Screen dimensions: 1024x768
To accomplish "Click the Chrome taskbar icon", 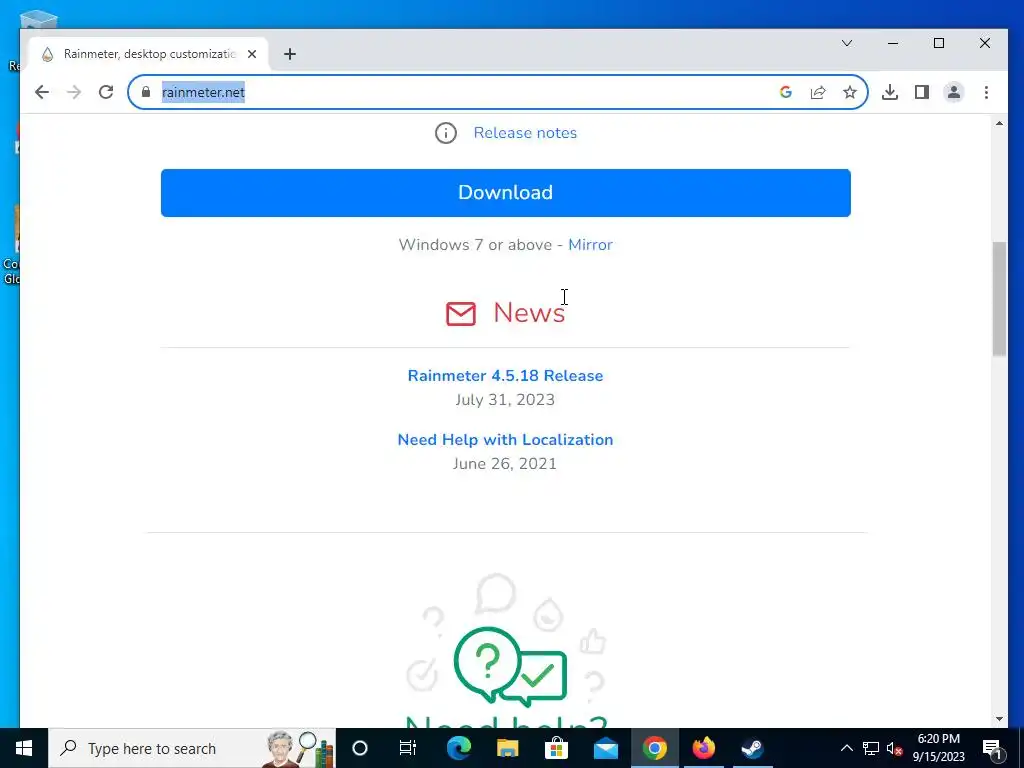I will (x=654, y=748).
